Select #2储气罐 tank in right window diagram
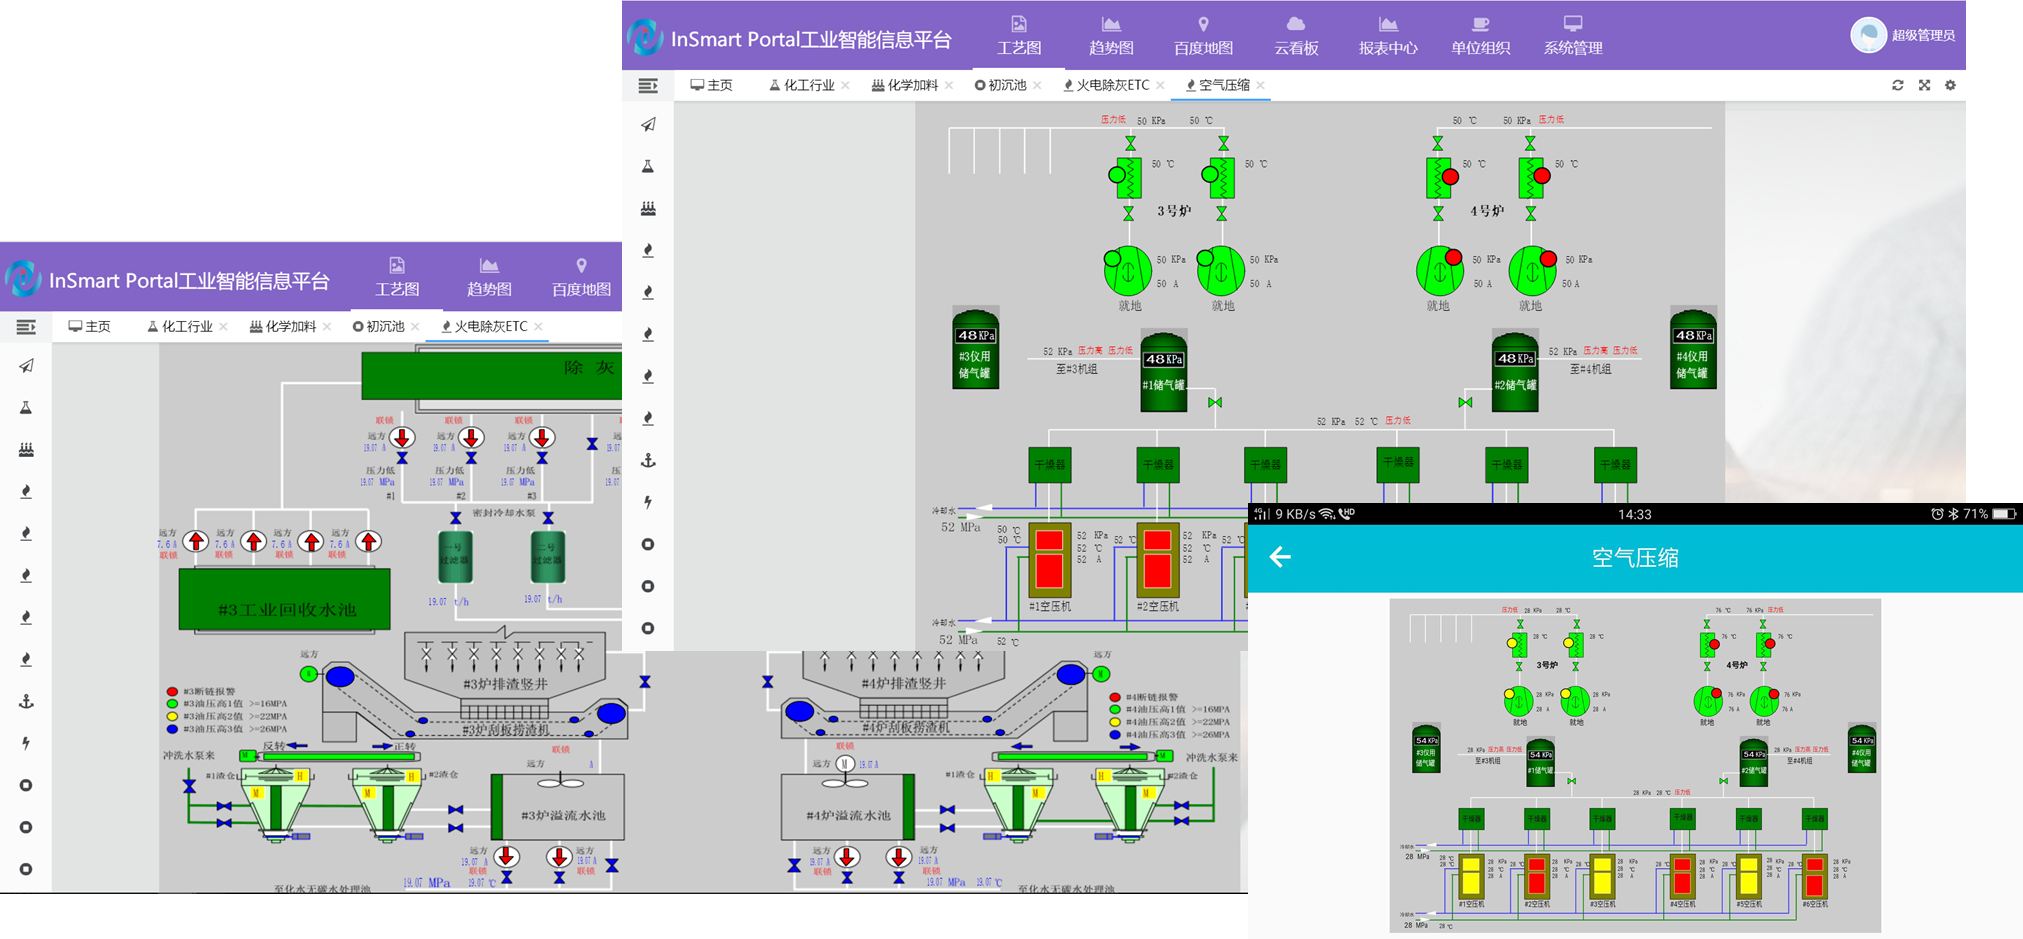Screen dimensions: 2023x939 pyautogui.click(x=1515, y=372)
